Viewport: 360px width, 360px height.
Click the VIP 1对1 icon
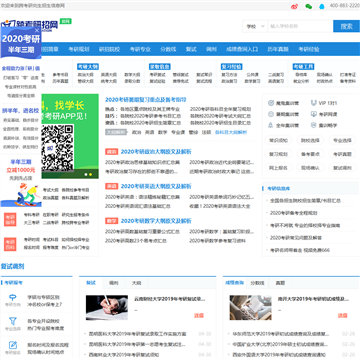313,103
